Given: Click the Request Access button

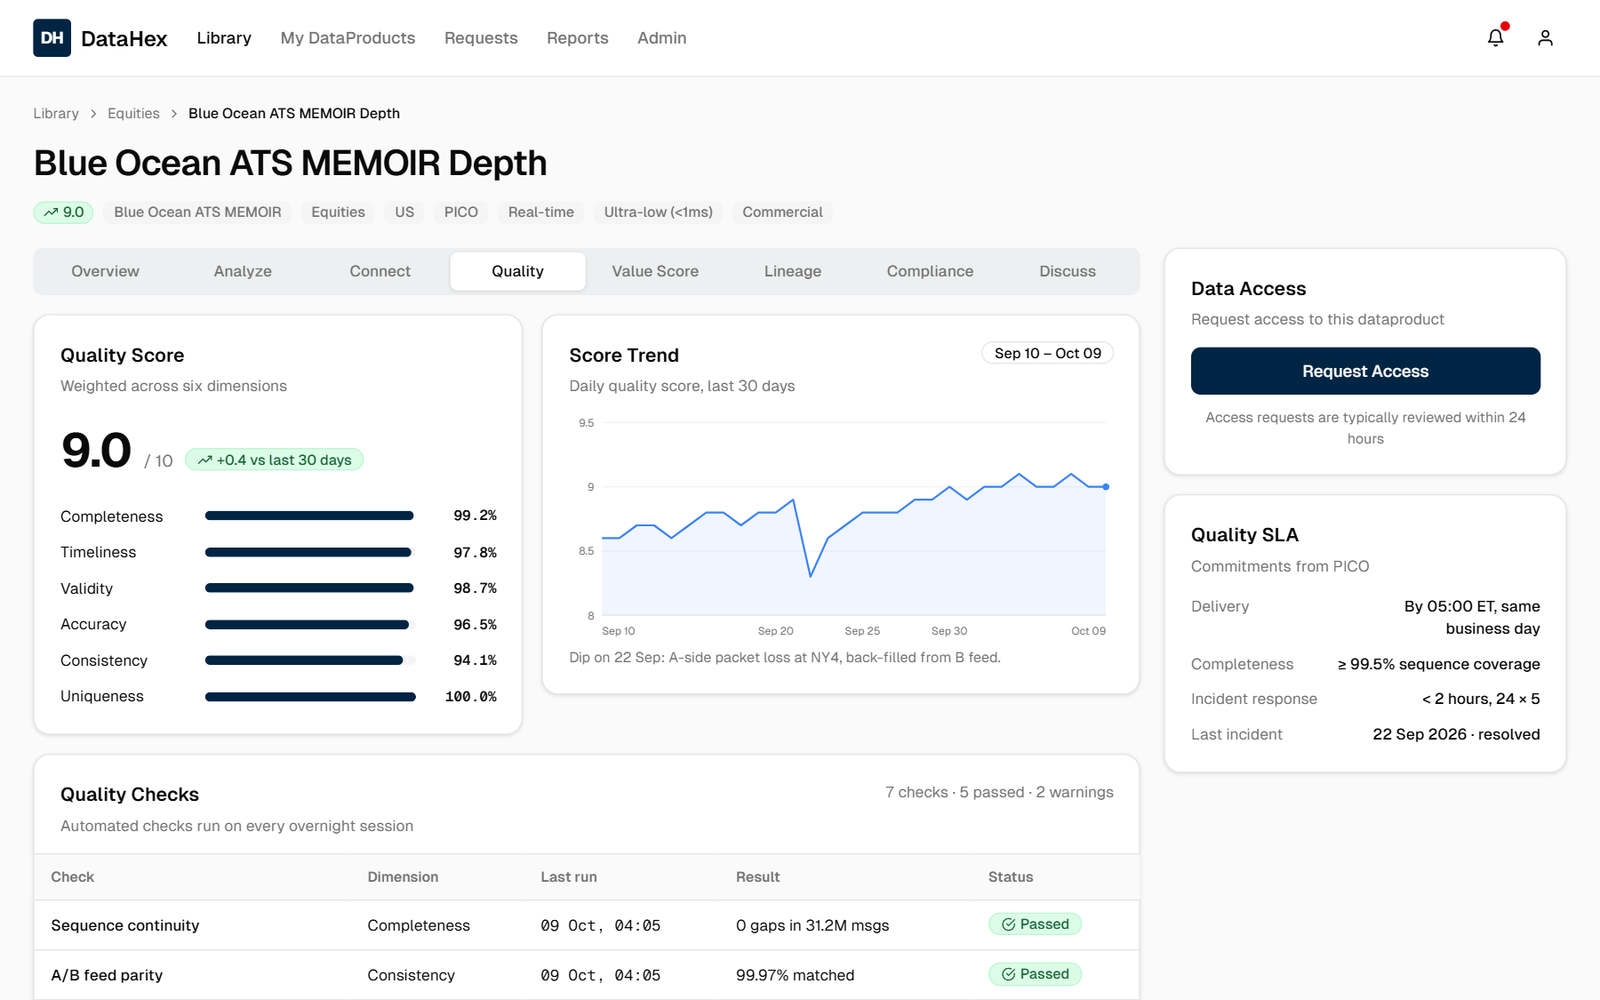Looking at the screenshot, I should [x=1365, y=371].
